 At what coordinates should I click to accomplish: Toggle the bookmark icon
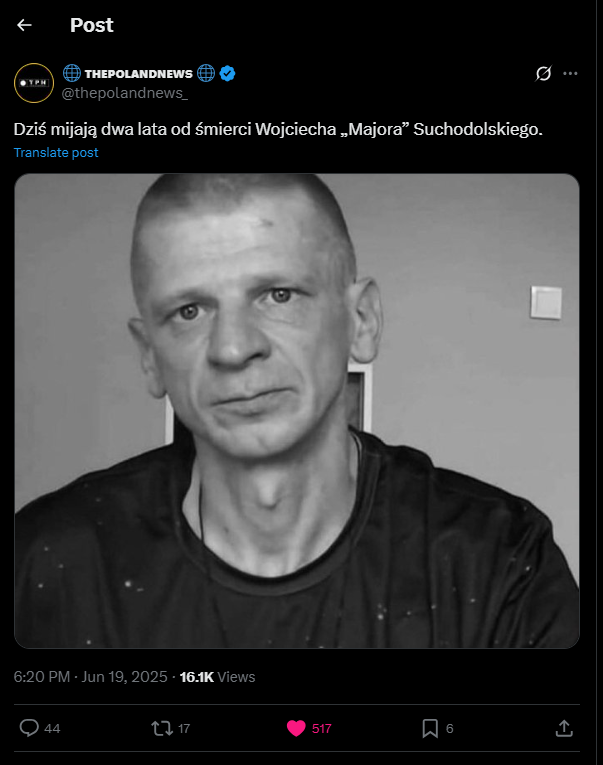coord(430,728)
